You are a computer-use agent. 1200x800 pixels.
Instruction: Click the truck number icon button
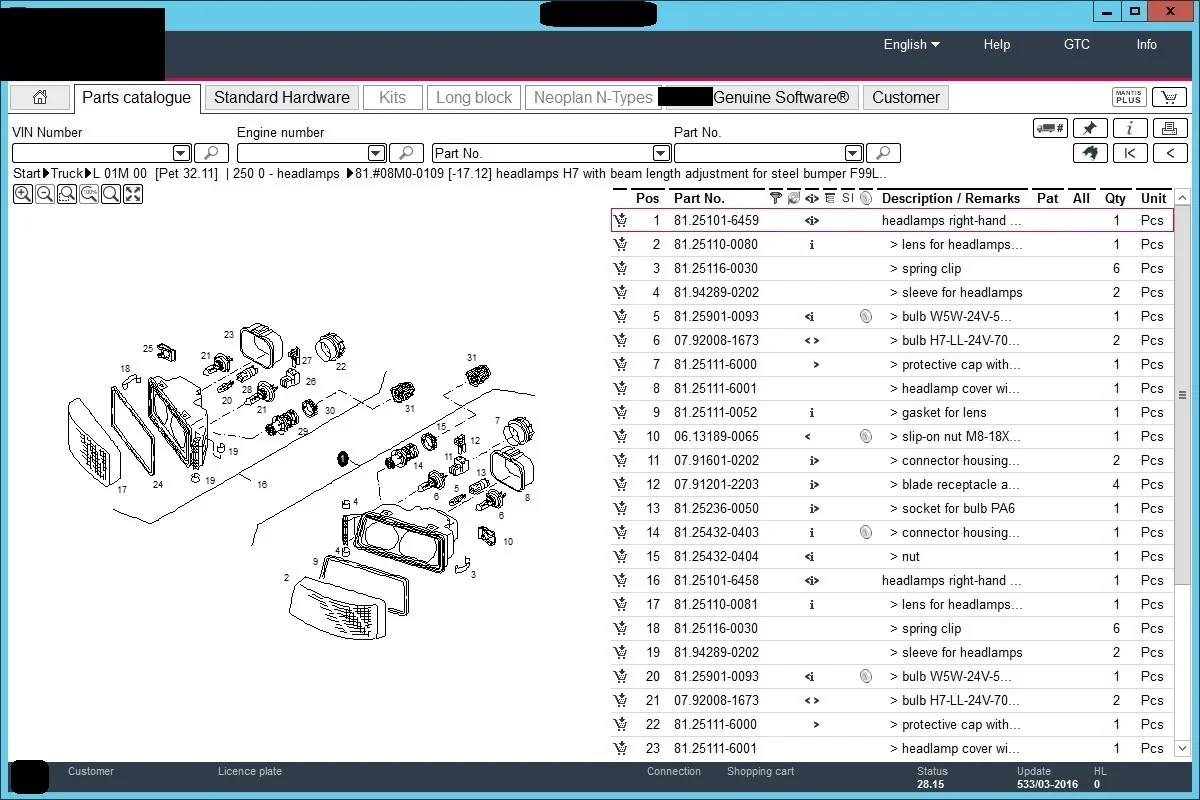(1050, 128)
